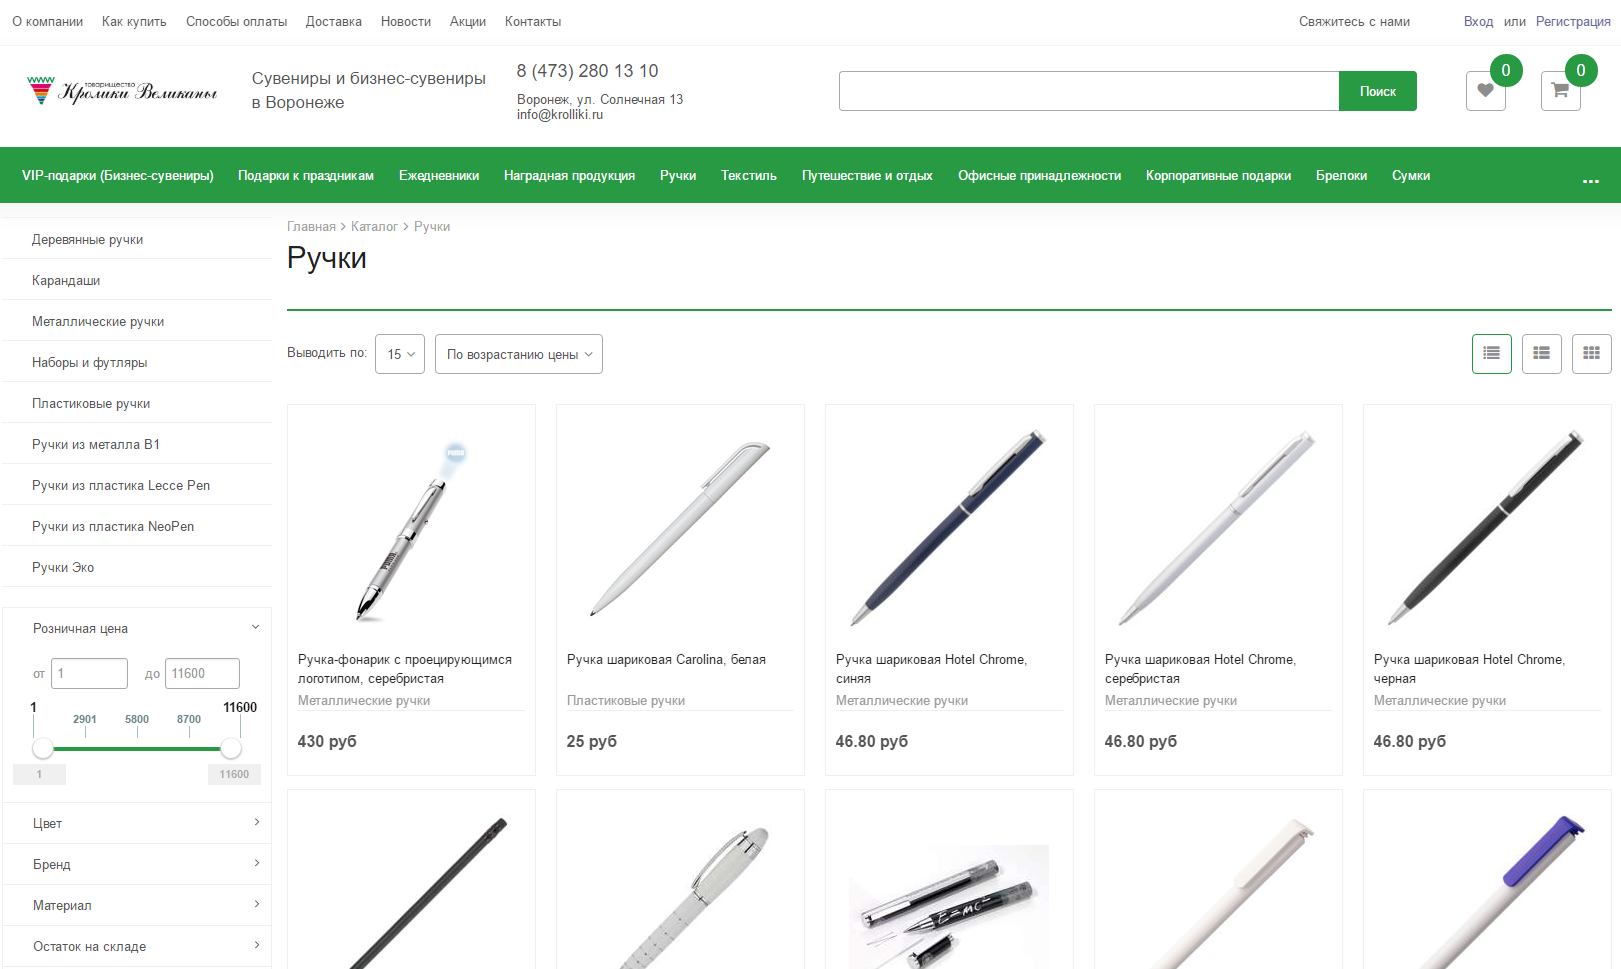The width and height of the screenshot is (1621, 969).
Task: Open Ручка шариковая Hotel Chrome, серебристая title
Action: (x=1200, y=669)
